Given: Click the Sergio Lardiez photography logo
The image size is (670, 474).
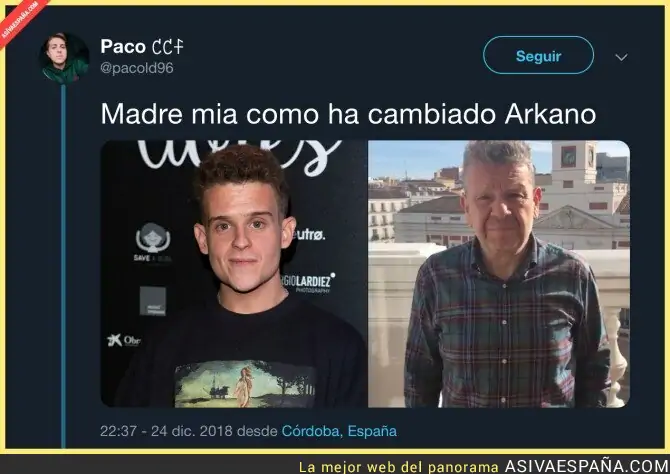Looking at the screenshot, I should pyautogui.click(x=308, y=283).
